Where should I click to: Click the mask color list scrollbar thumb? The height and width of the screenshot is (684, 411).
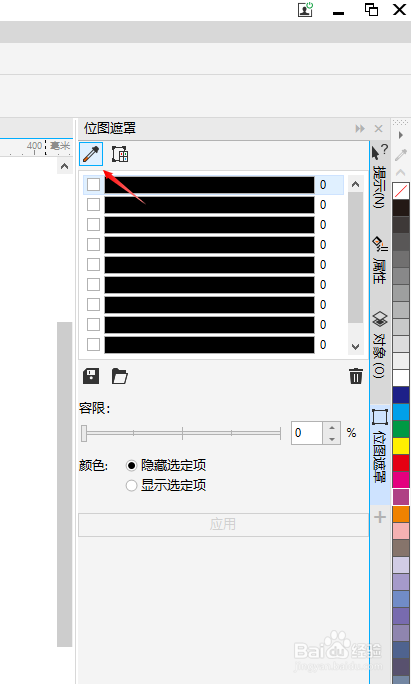(x=356, y=257)
